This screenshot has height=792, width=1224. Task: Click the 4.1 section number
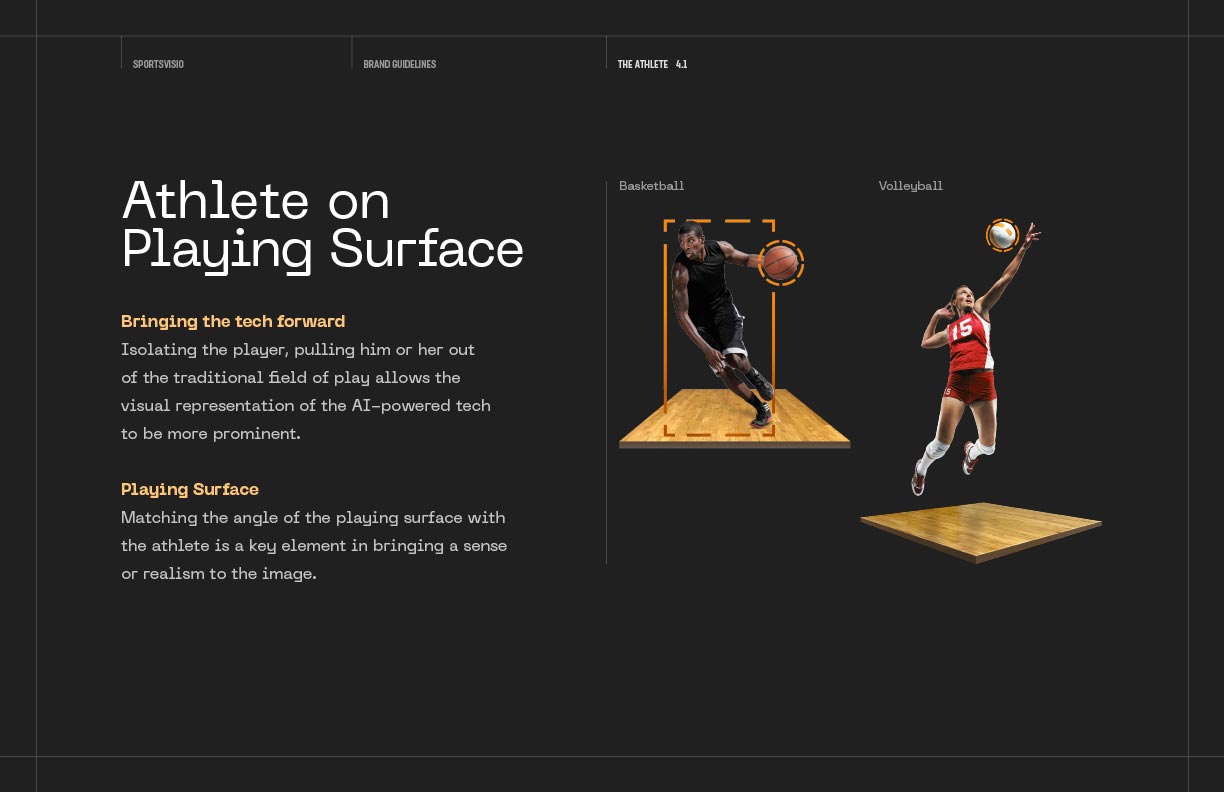tap(681, 64)
